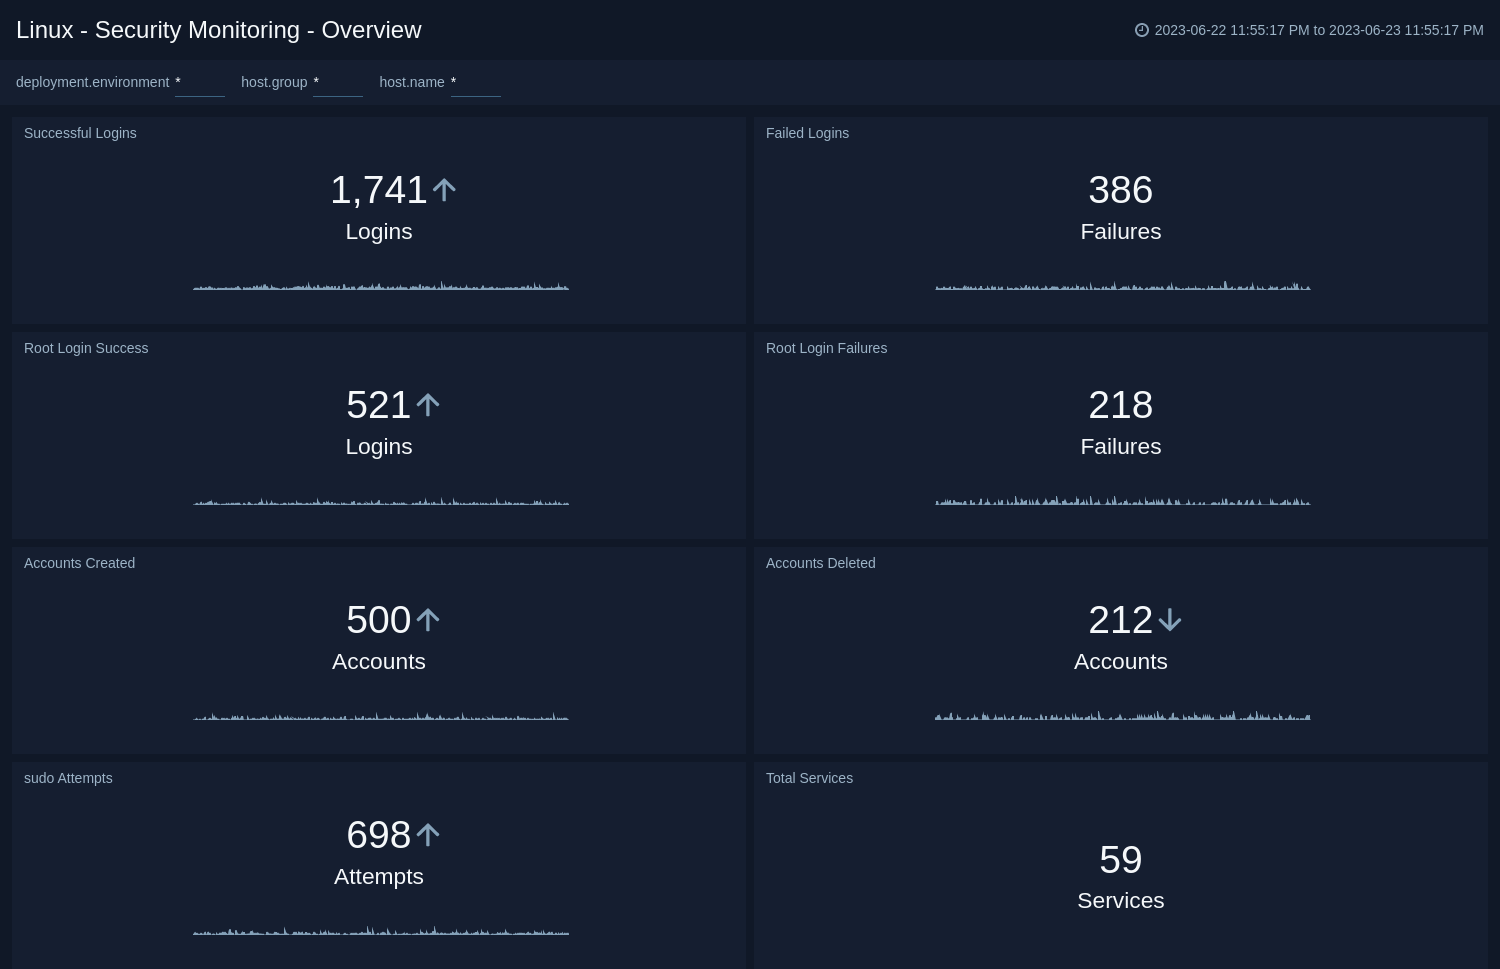Click the Accounts Created panel title

point(79,563)
